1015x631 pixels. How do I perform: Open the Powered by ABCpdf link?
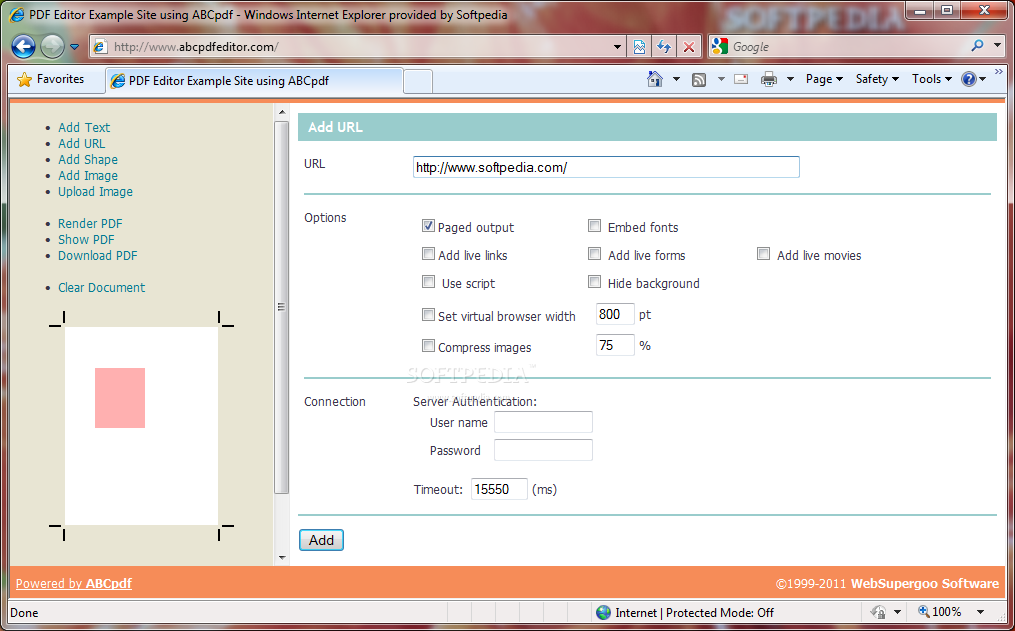click(74, 583)
